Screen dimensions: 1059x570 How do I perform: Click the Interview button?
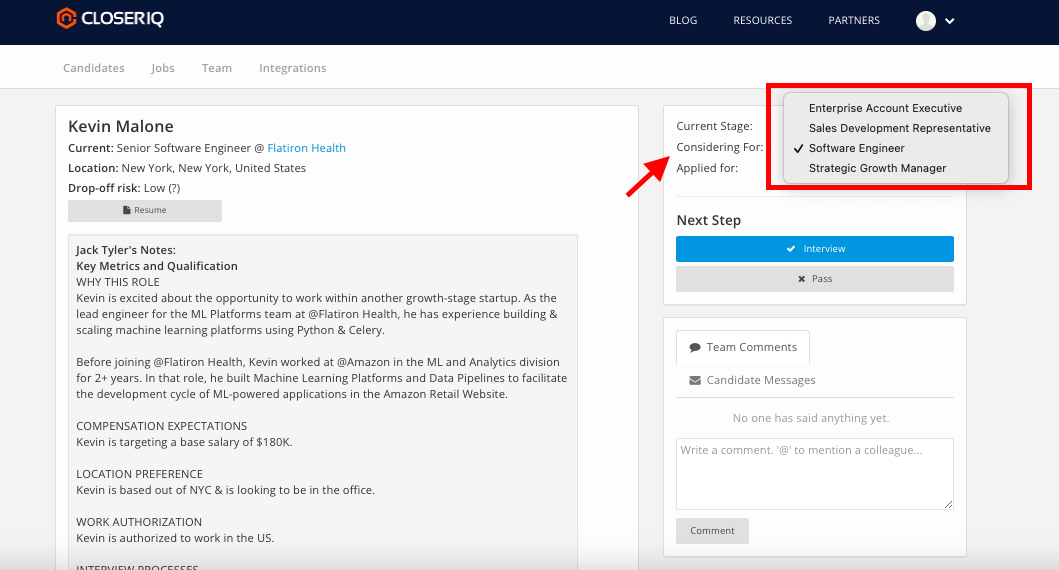pyautogui.click(x=814, y=249)
